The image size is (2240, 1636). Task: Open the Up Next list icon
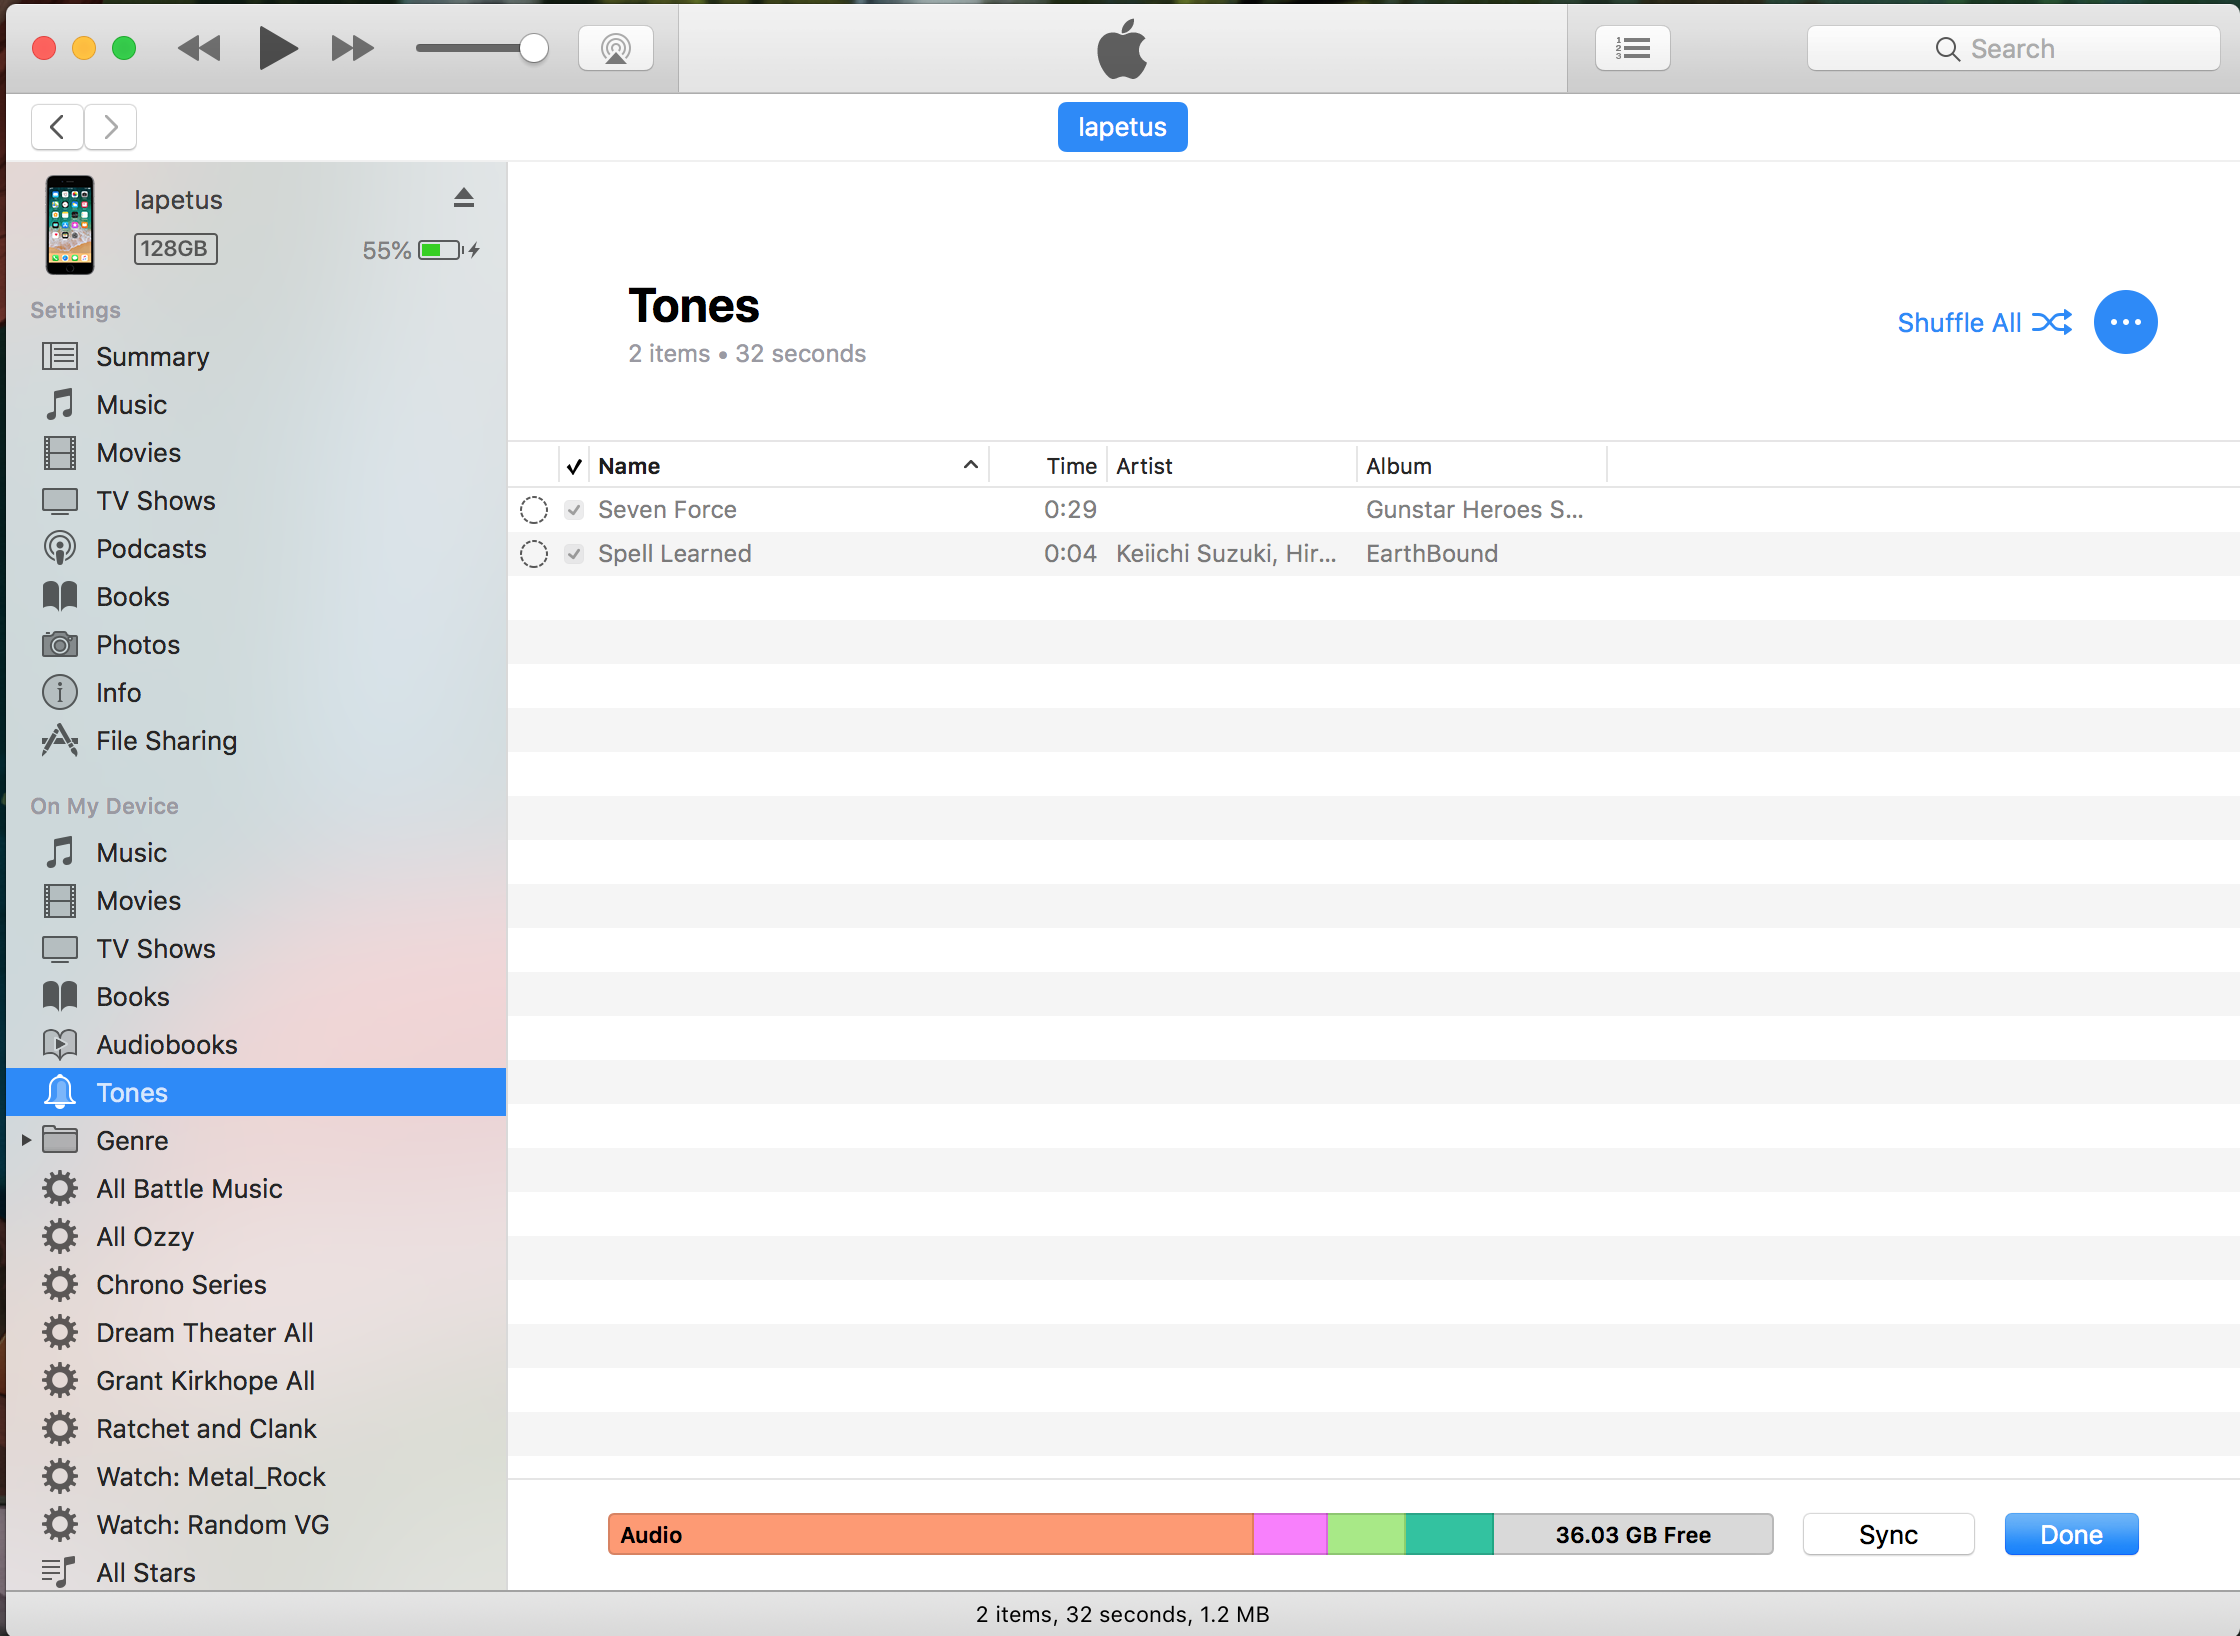pos(1632,48)
